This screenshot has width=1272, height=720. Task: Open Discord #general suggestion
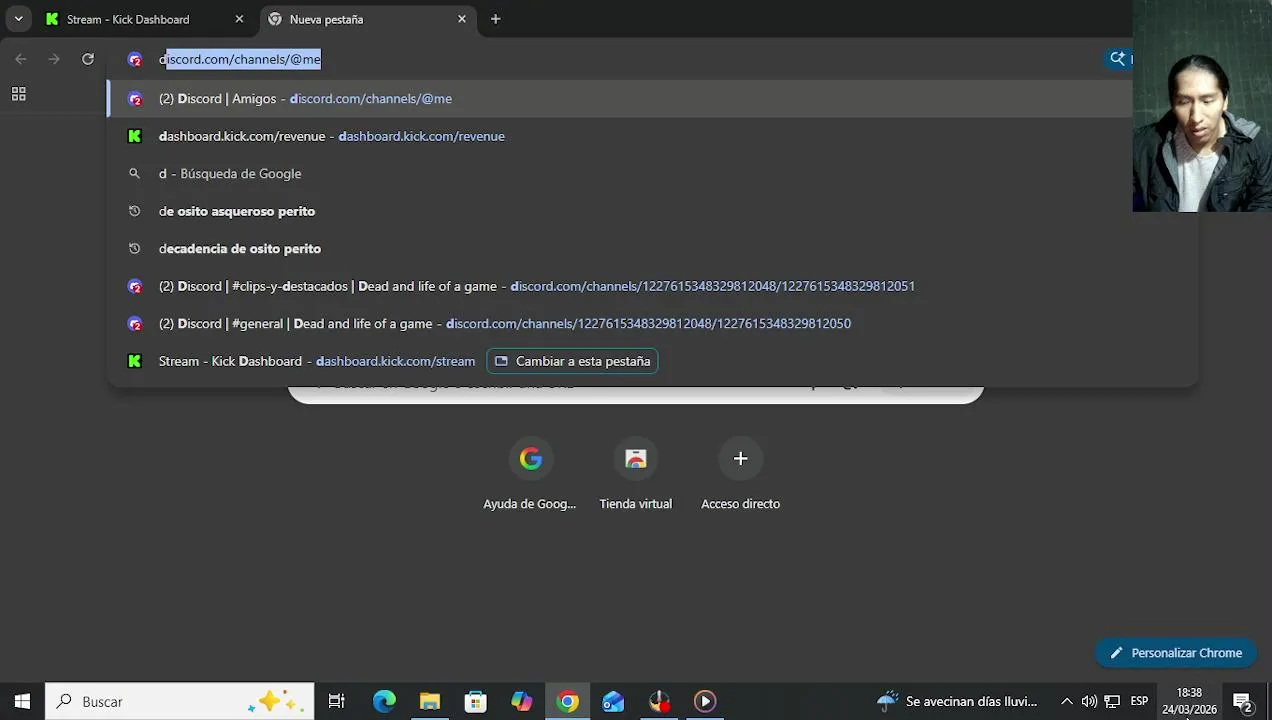(652, 324)
